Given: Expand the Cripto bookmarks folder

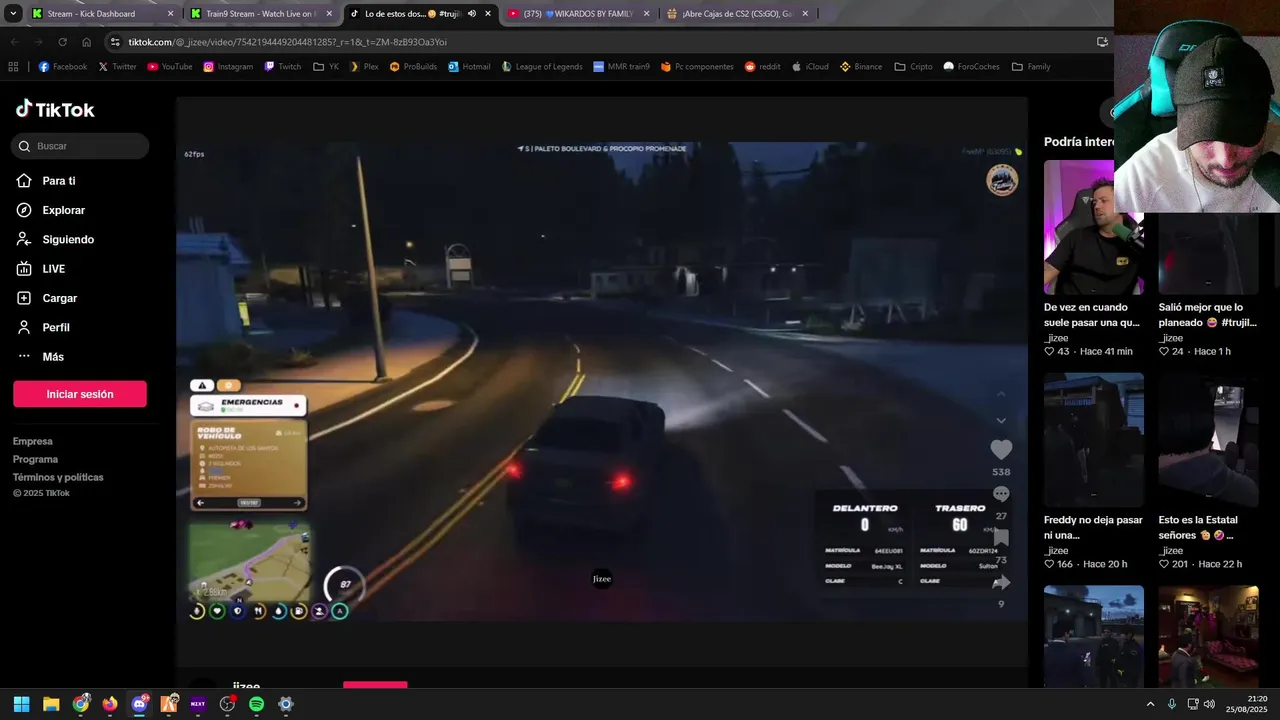Looking at the screenshot, I should [913, 67].
